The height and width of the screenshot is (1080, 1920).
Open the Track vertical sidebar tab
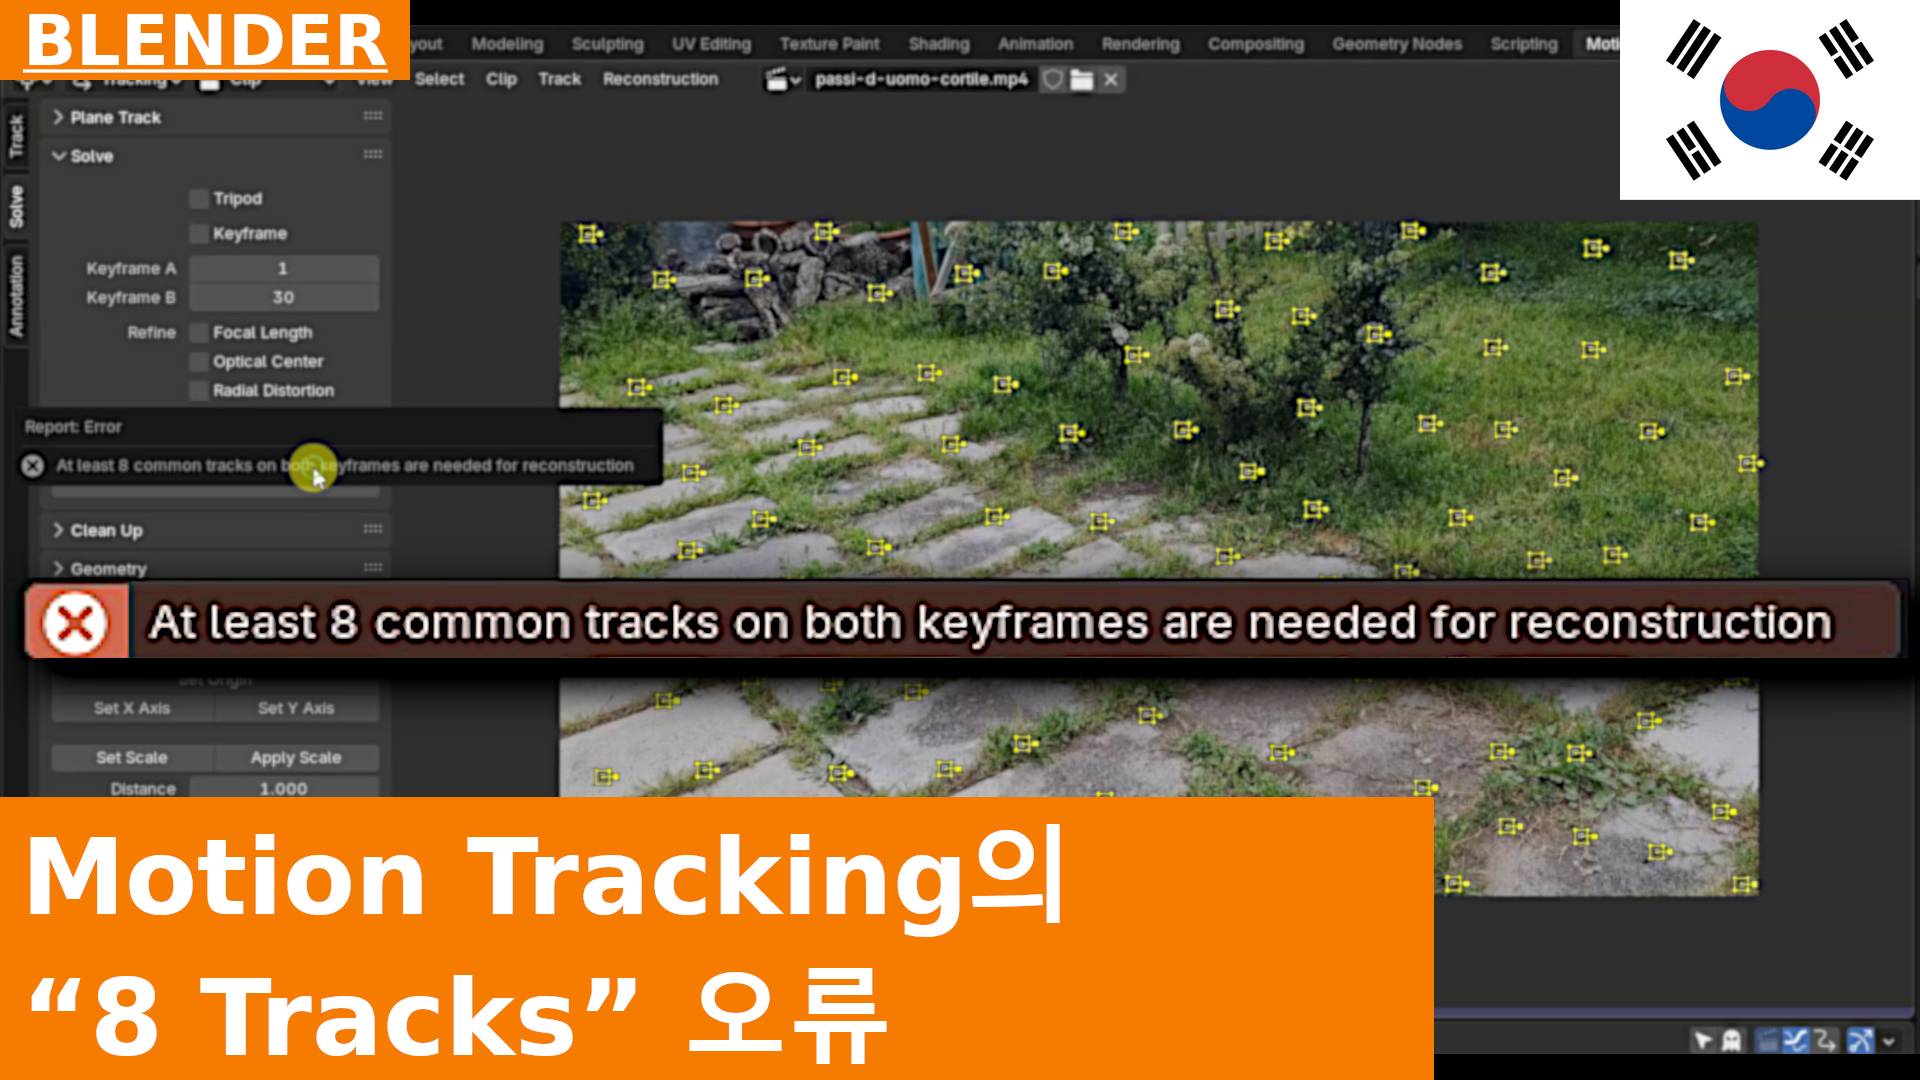pyautogui.click(x=16, y=136)
